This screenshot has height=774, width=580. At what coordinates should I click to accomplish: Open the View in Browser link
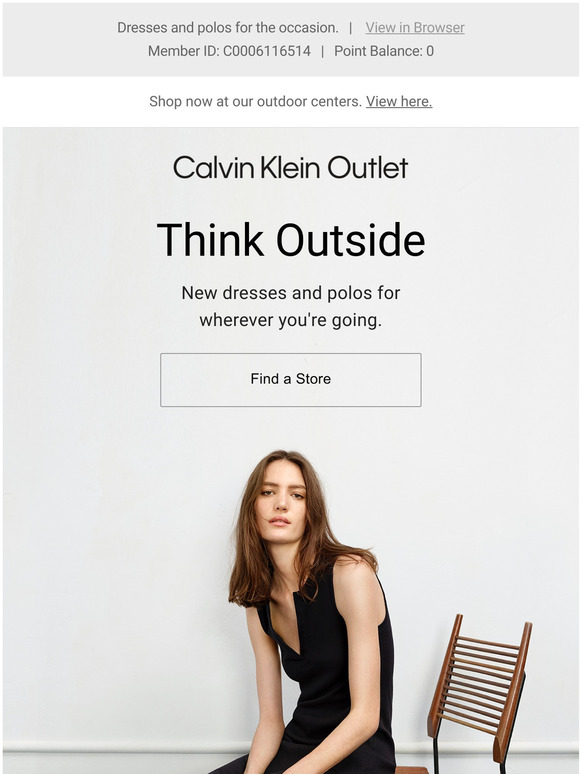415,28
